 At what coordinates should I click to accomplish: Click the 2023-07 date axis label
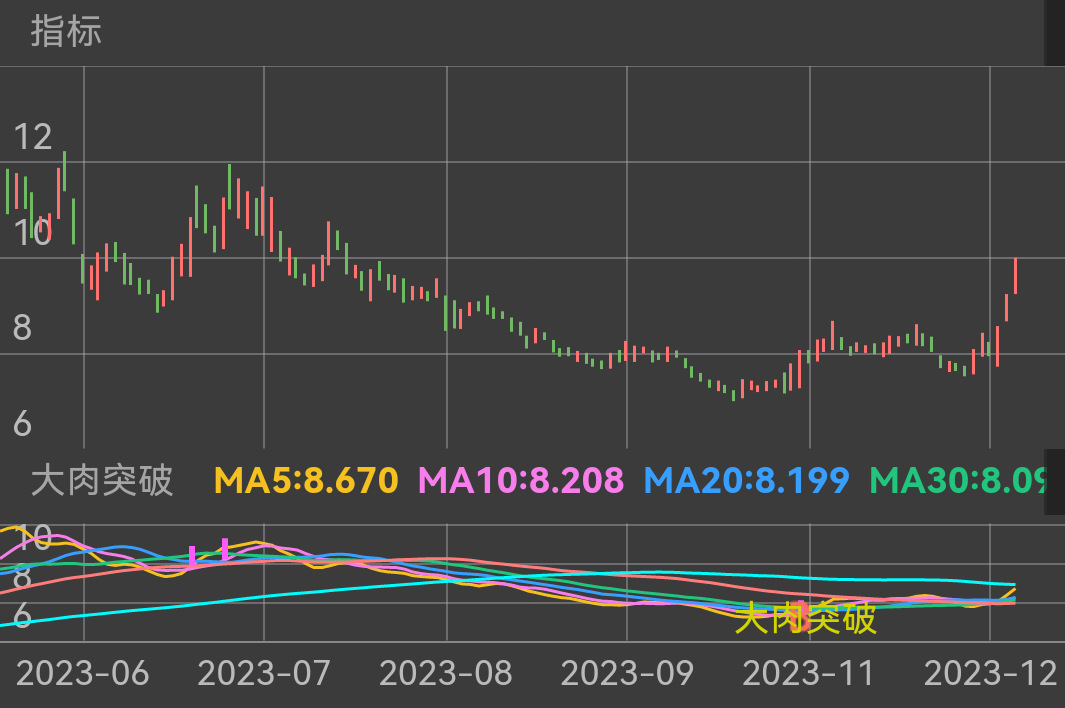(264, 673)
